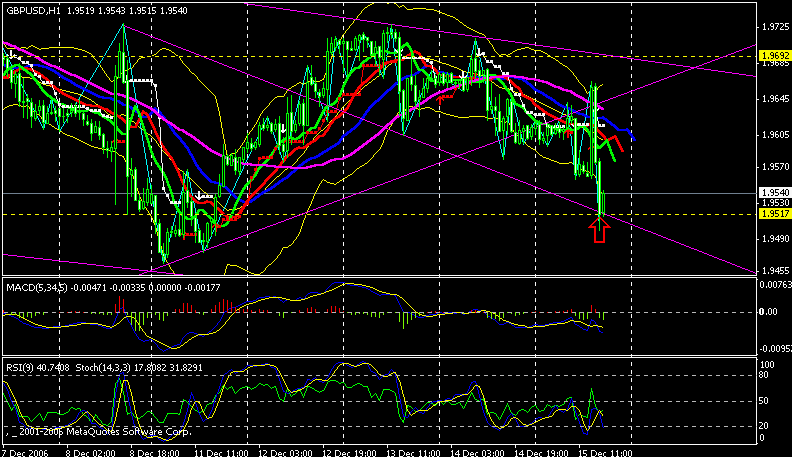Click the 12 Dec 03:00 time label
The image size is (792, 457).
point(286,452)
